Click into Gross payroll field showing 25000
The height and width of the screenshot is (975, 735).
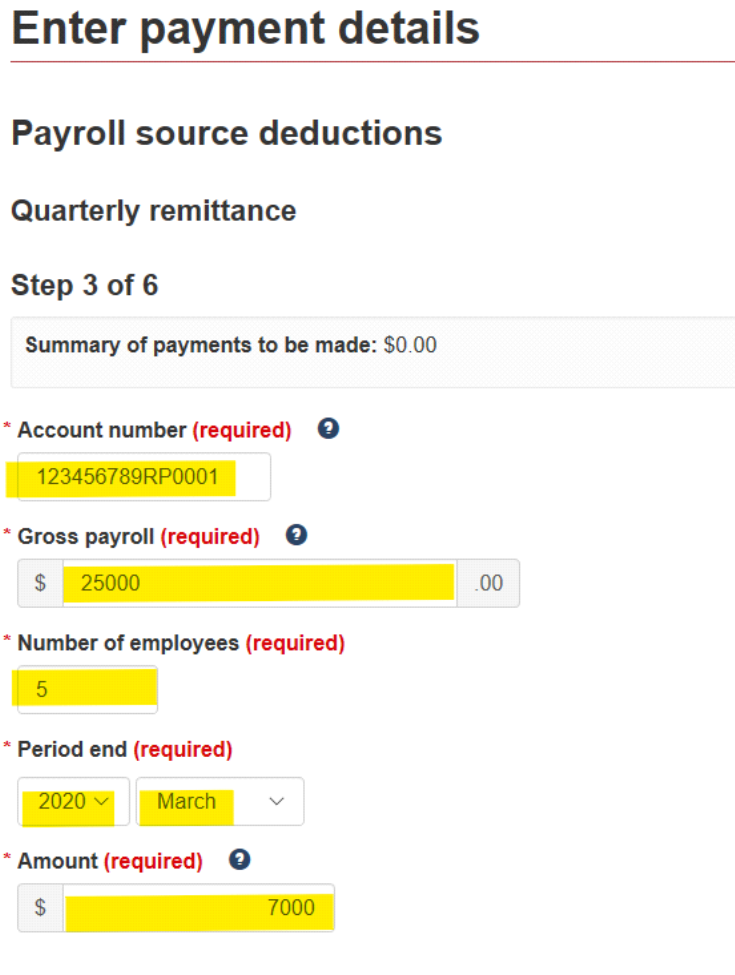coord(260,583)
